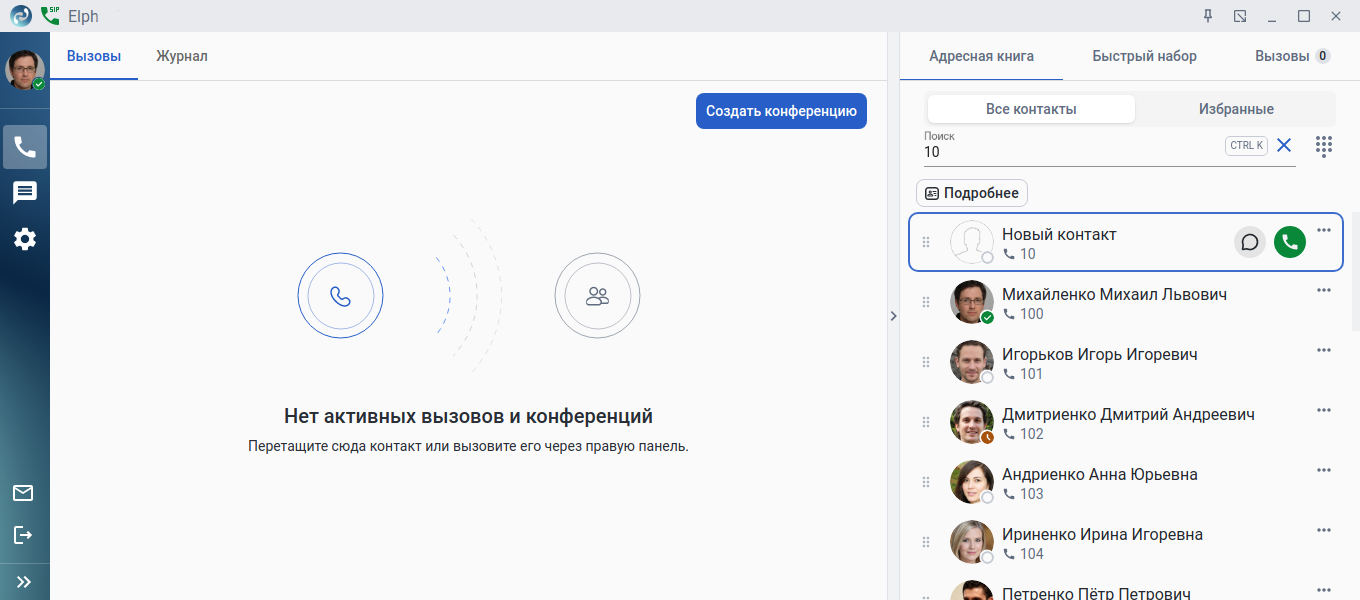Click extension number 104

1031,554
